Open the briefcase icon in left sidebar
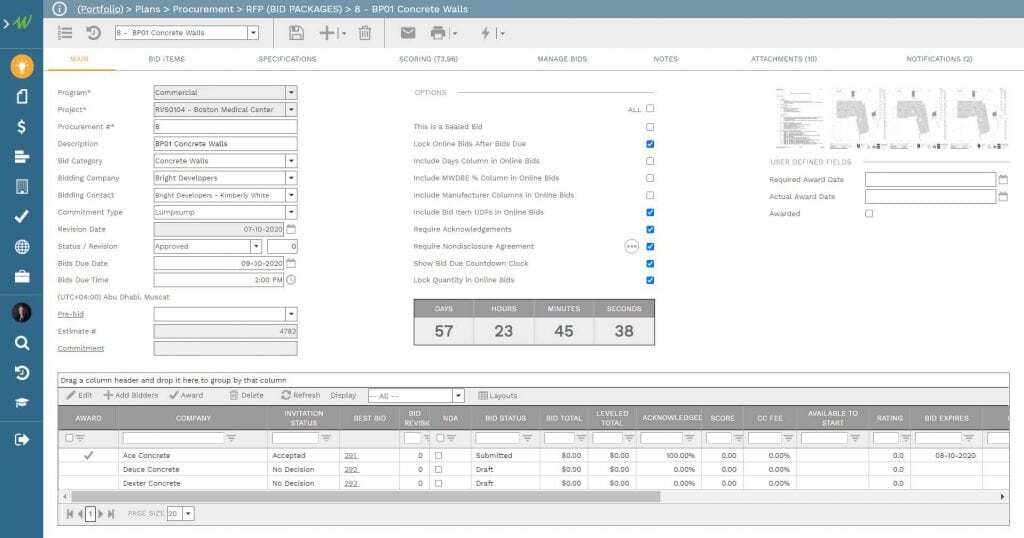 click(x=22, y=277)
